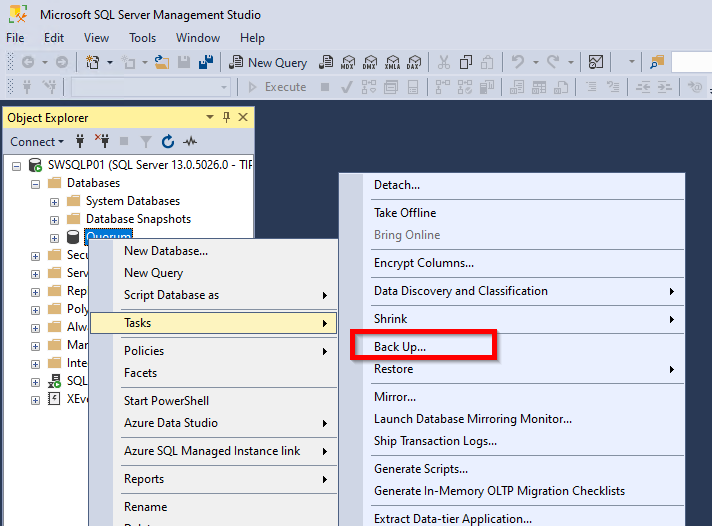Image resolution: width=712 pixels, height=526 pixels.
Task: Collapse the SWSQLP01 server node
Action: click(16, 166)
